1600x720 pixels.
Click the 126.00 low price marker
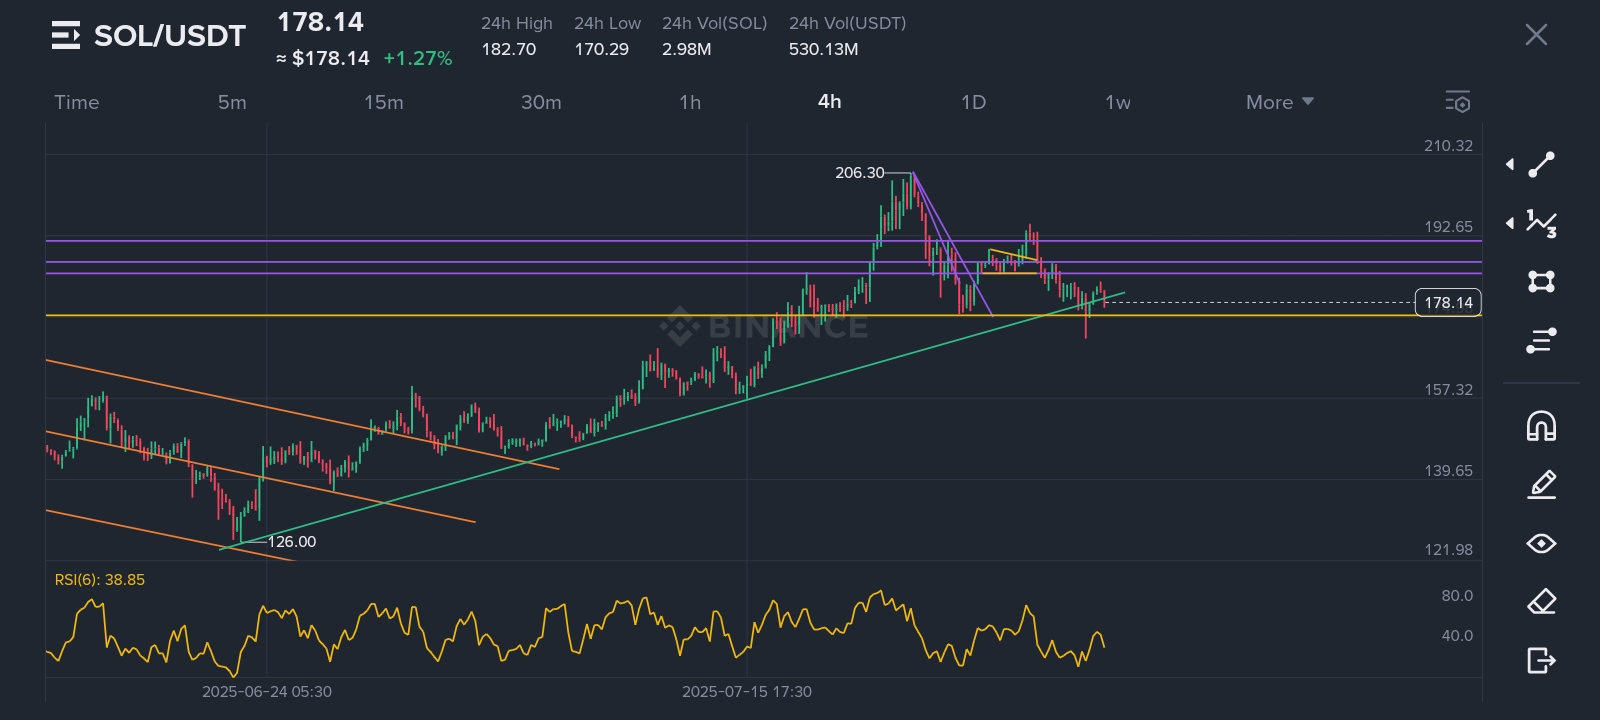[x=292, y=541]
